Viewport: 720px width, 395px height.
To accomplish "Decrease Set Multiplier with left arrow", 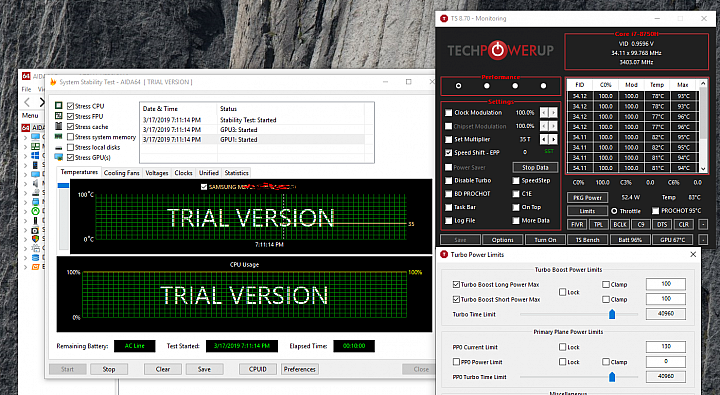I will coord(544,139).
